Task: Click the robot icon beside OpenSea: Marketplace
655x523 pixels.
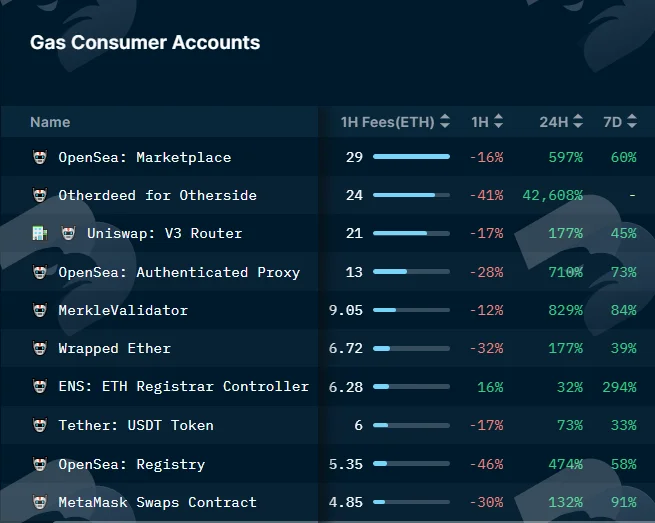Action: click(40, 157)
